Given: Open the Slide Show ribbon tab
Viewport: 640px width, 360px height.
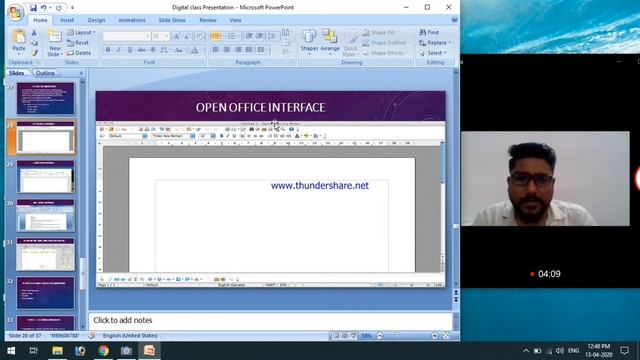Looking at the screenshot, I should (172, 20).
